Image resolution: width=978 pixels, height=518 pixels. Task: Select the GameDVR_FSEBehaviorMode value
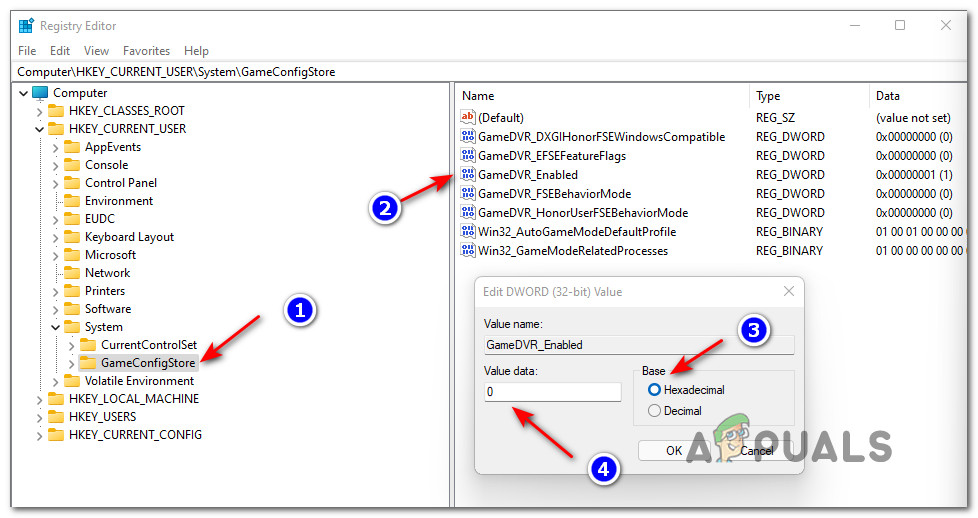(x=554, y=194)
